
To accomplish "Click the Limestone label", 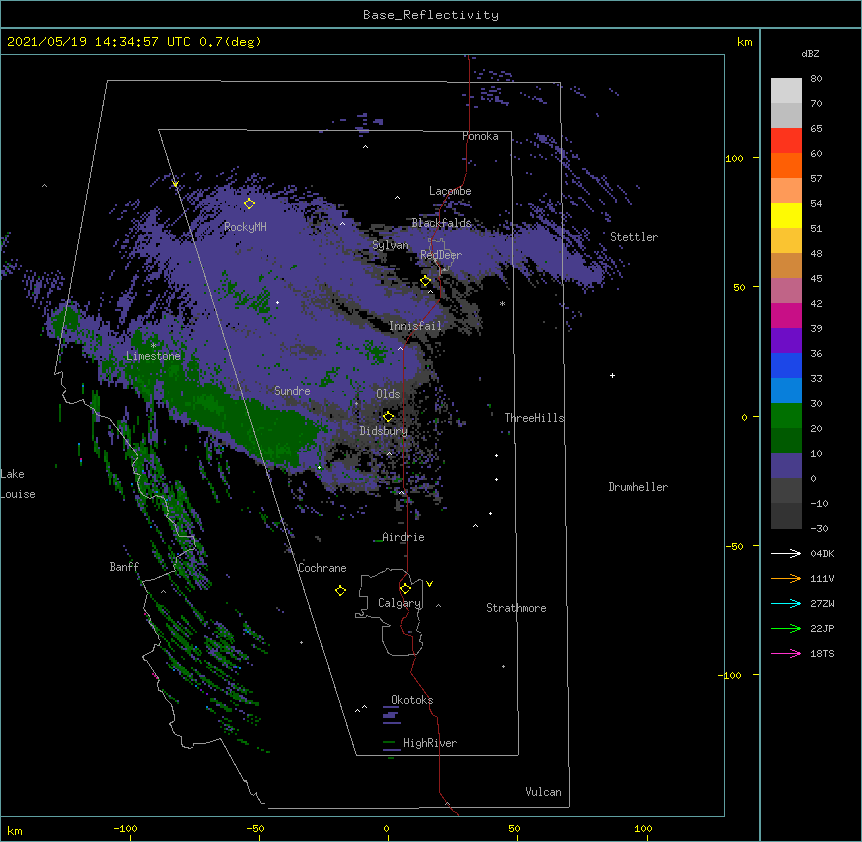I will point(153,356).
